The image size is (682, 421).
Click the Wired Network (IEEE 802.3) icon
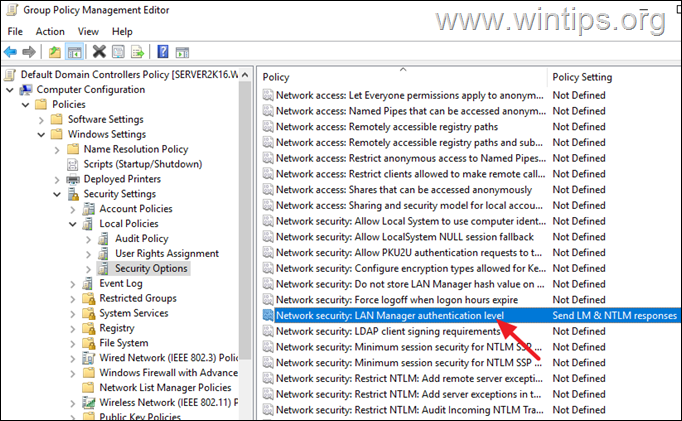[89, 358]
